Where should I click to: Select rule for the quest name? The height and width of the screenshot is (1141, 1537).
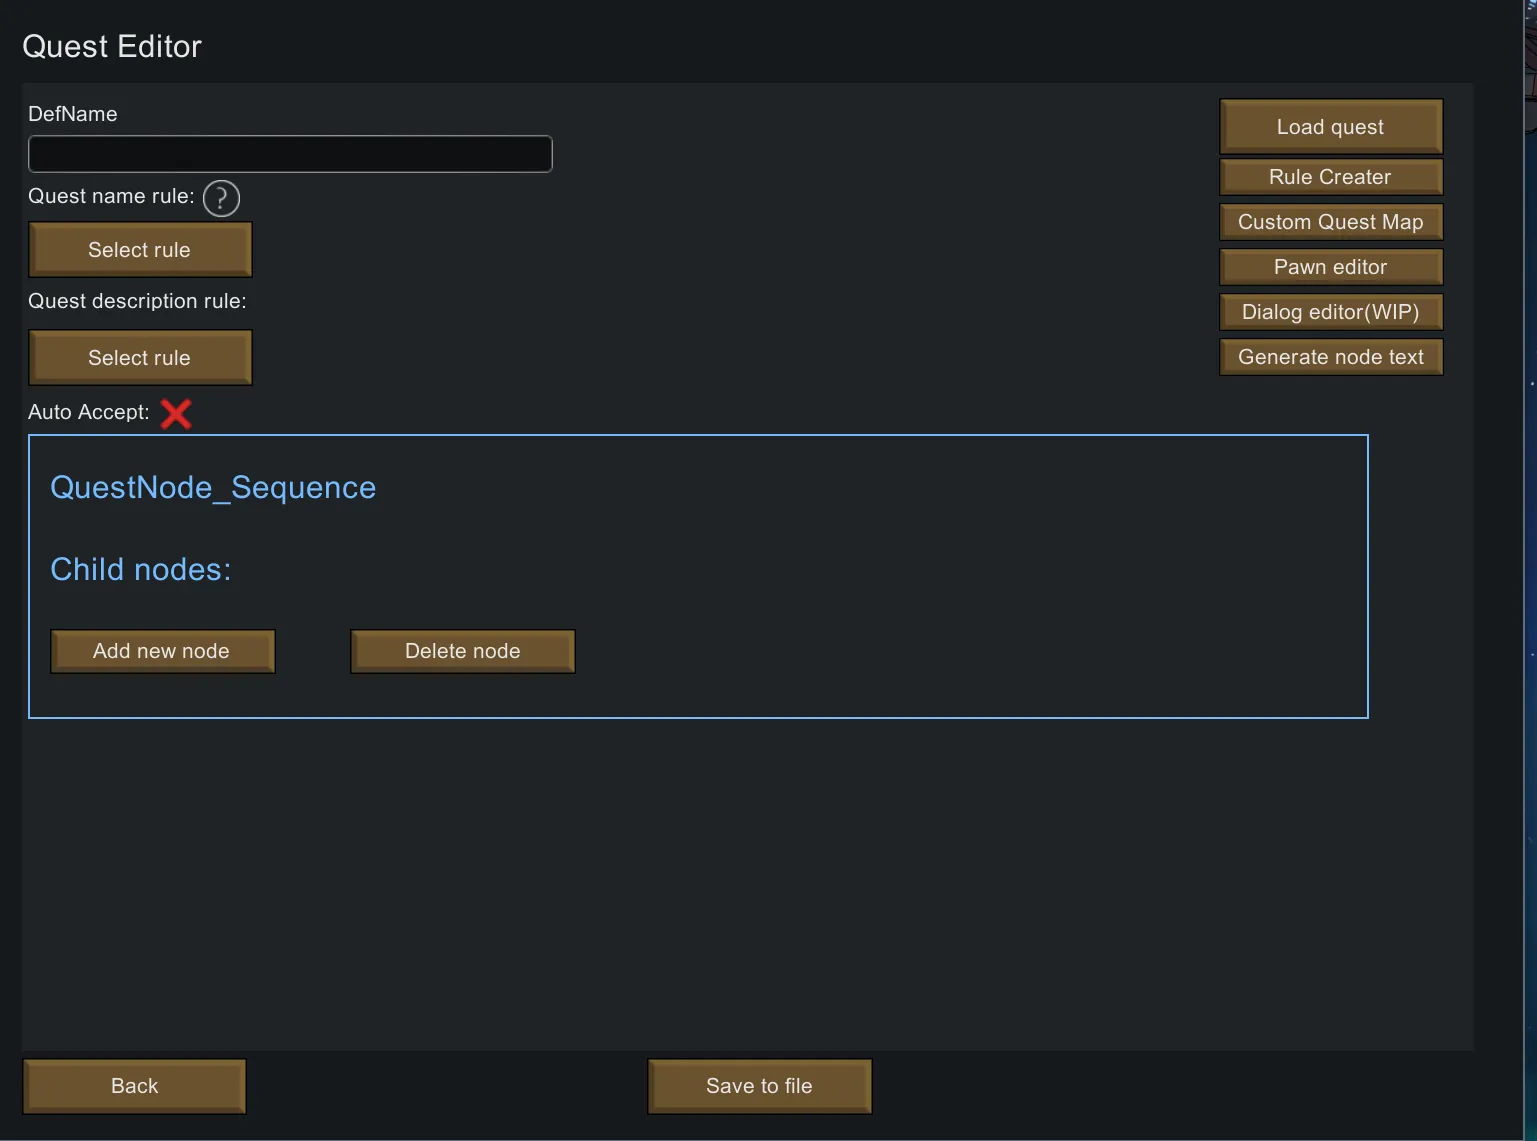pyautogui.click(x=140, y=250)
